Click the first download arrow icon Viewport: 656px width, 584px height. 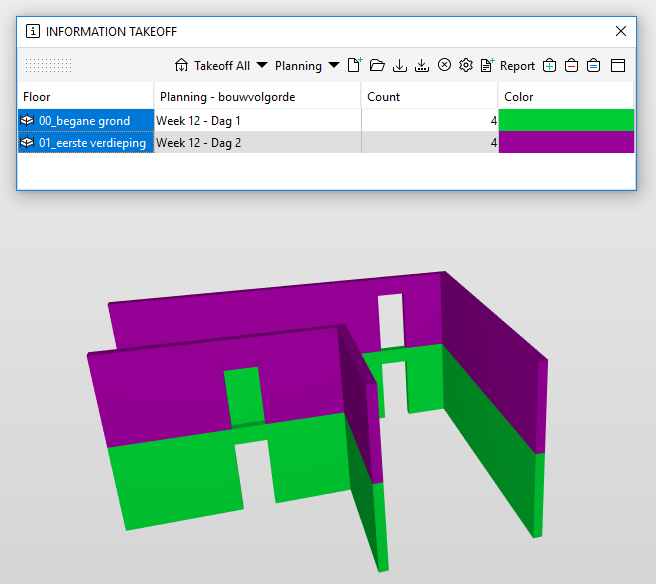coord(400,66)
